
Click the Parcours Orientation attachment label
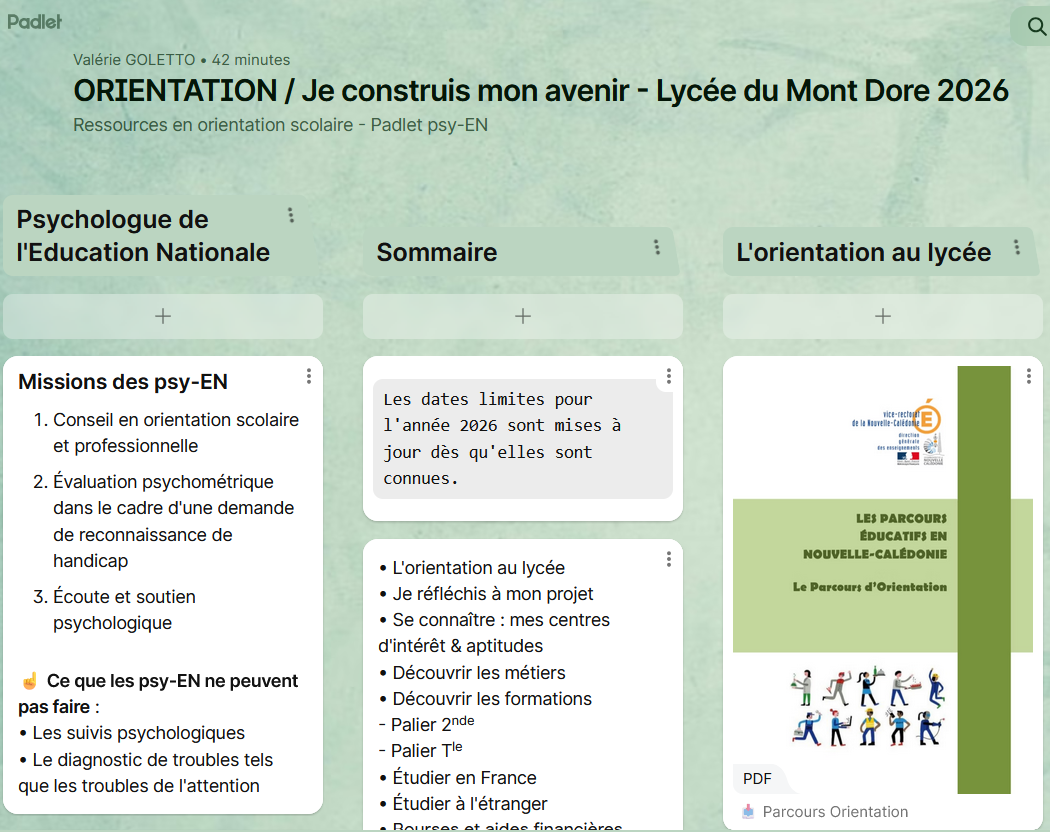pyautogui.click(x=835, y=812)
